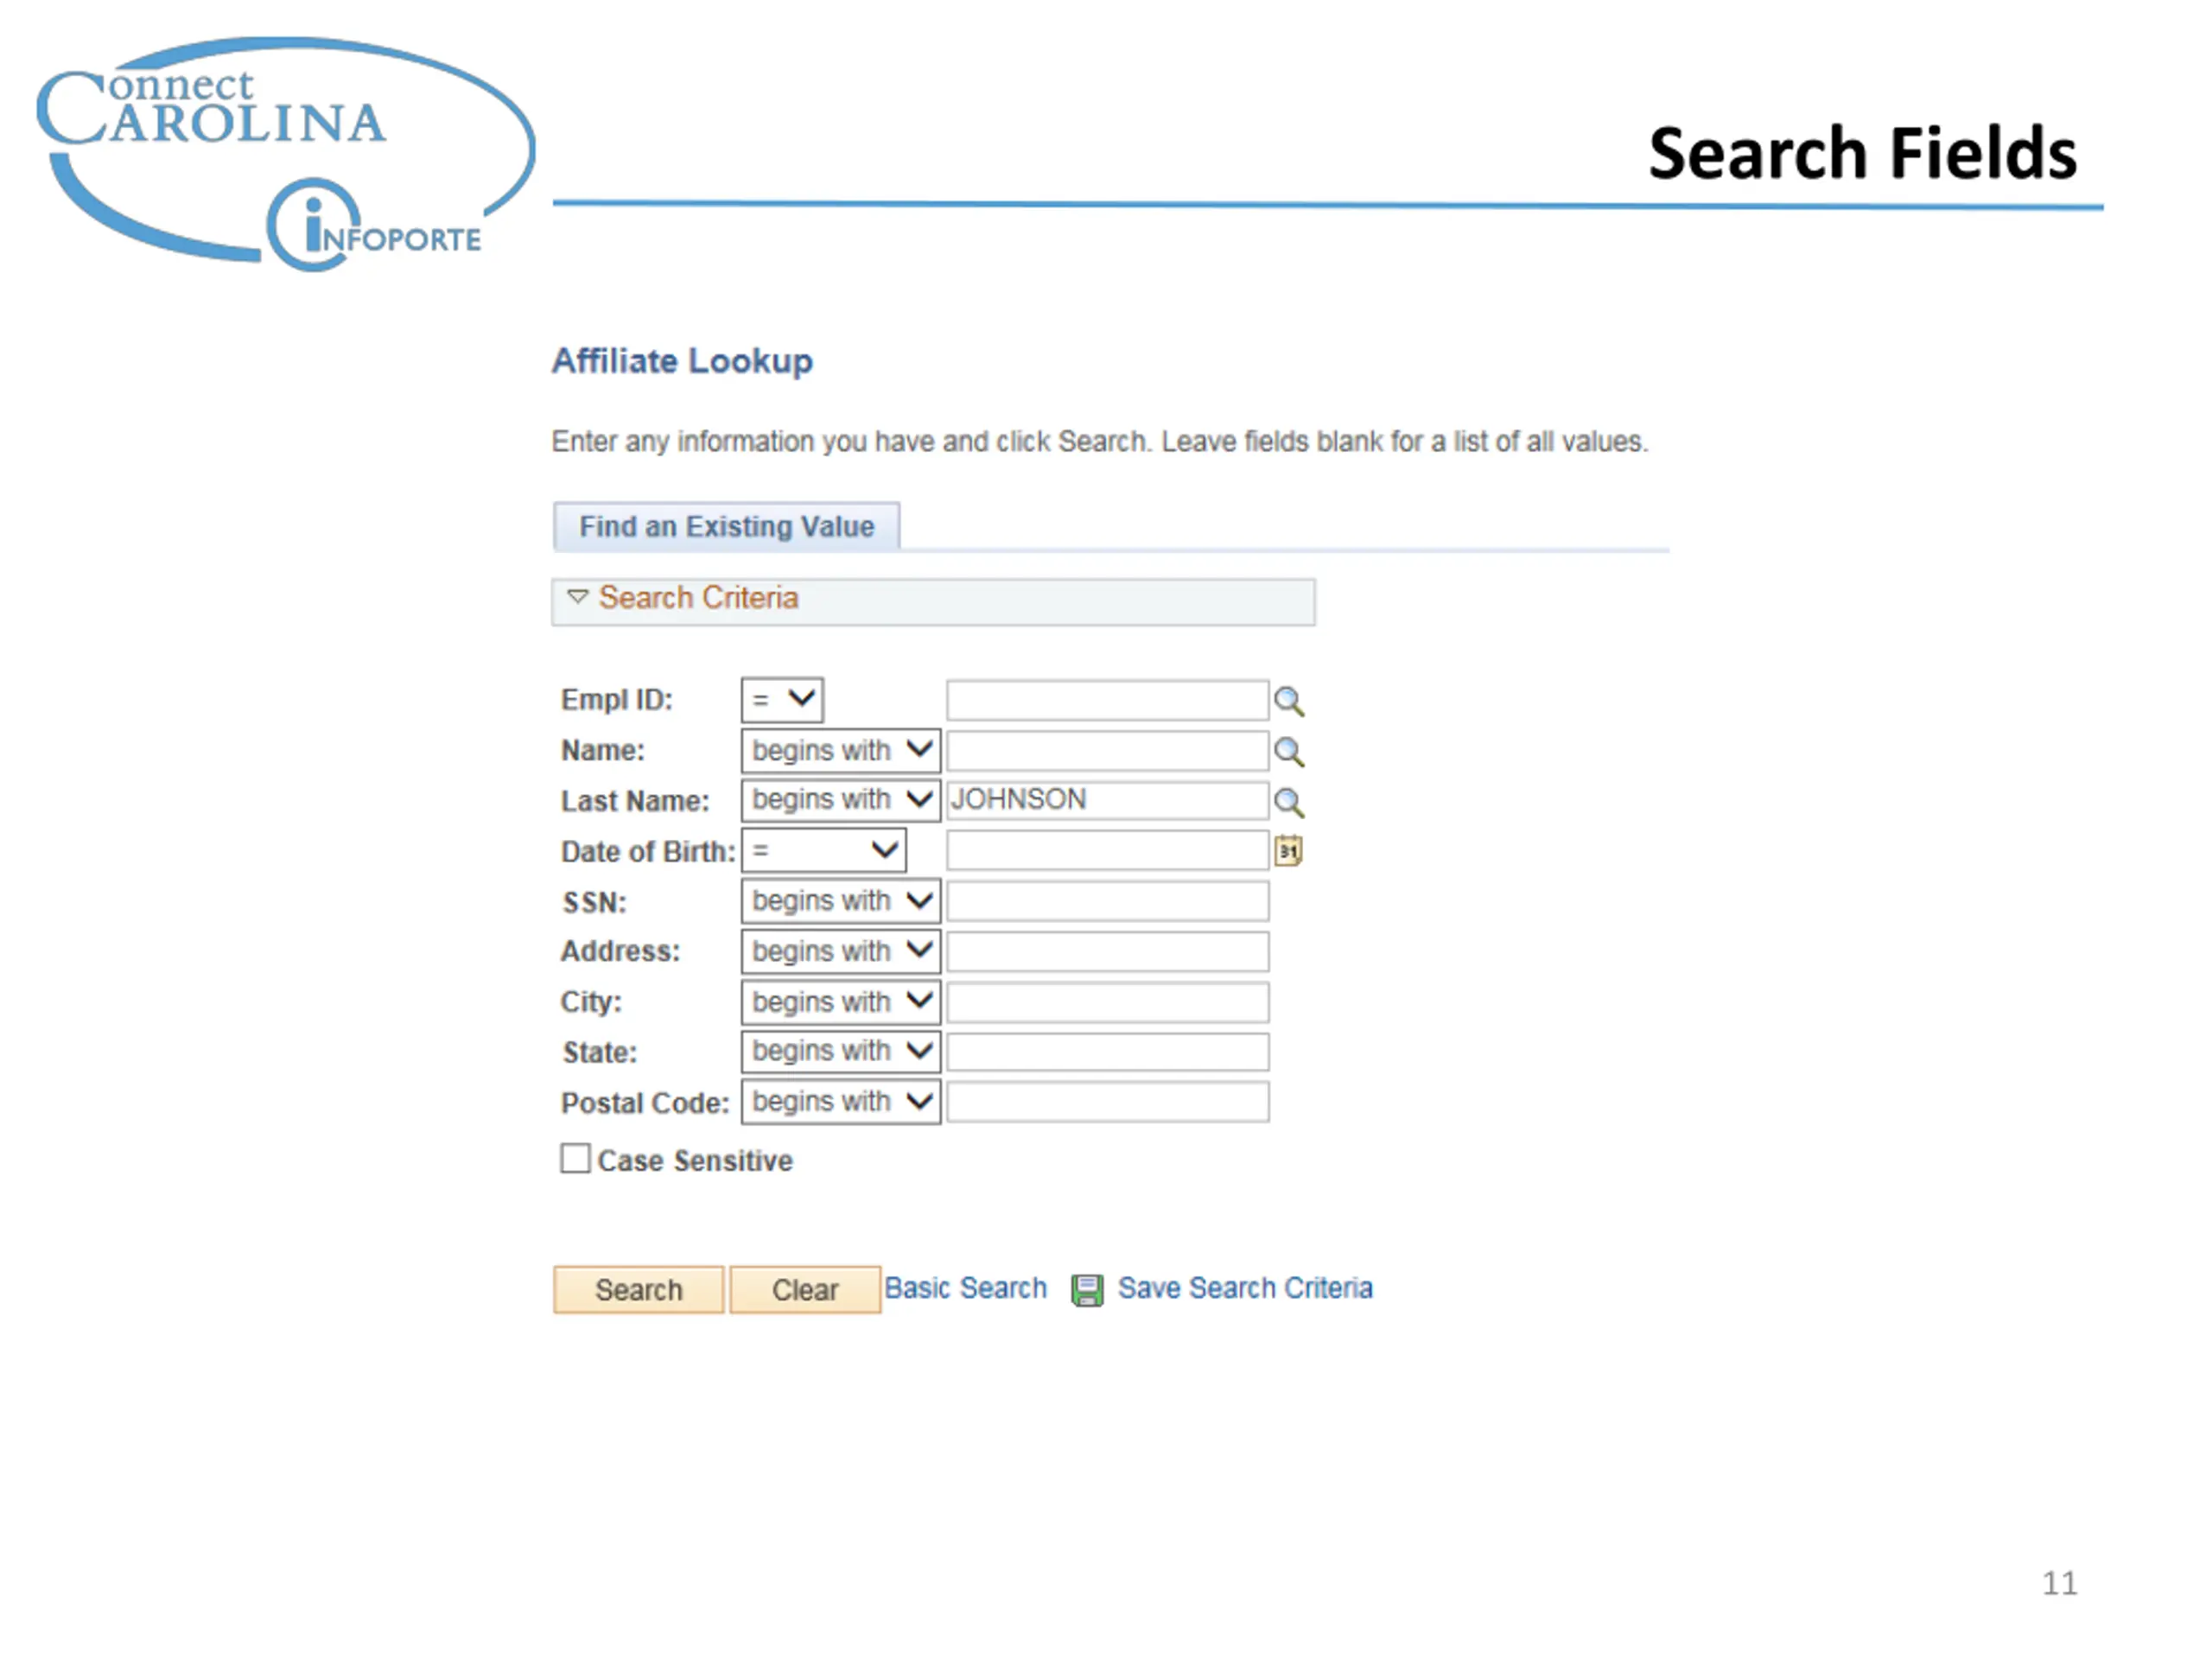Select the Find an Existing Value tab

[x=727, y=526]
